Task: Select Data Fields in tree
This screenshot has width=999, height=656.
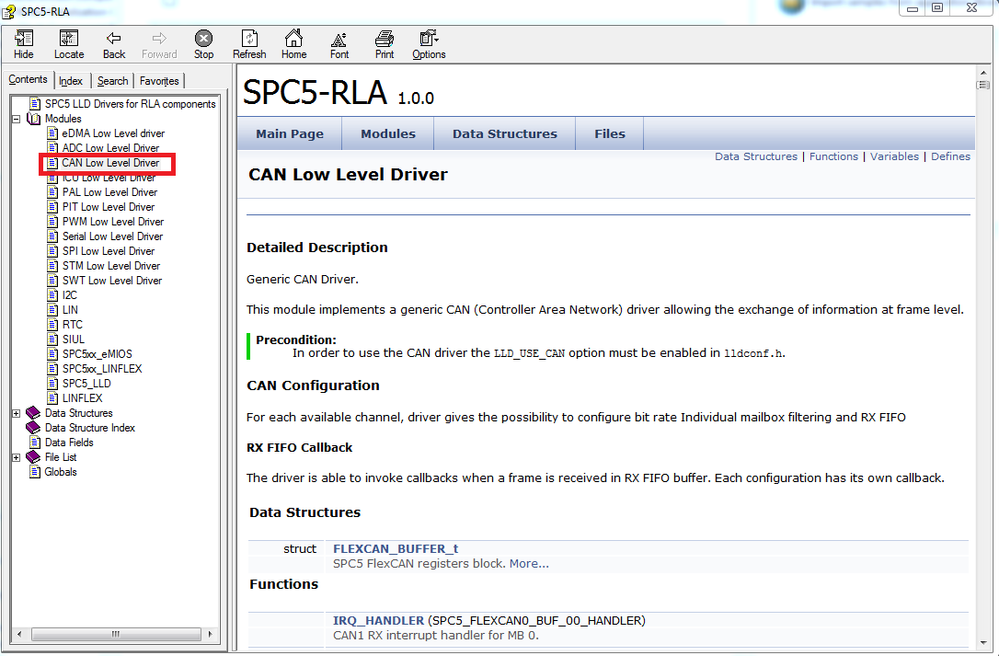Action: (x=69, y=442)
